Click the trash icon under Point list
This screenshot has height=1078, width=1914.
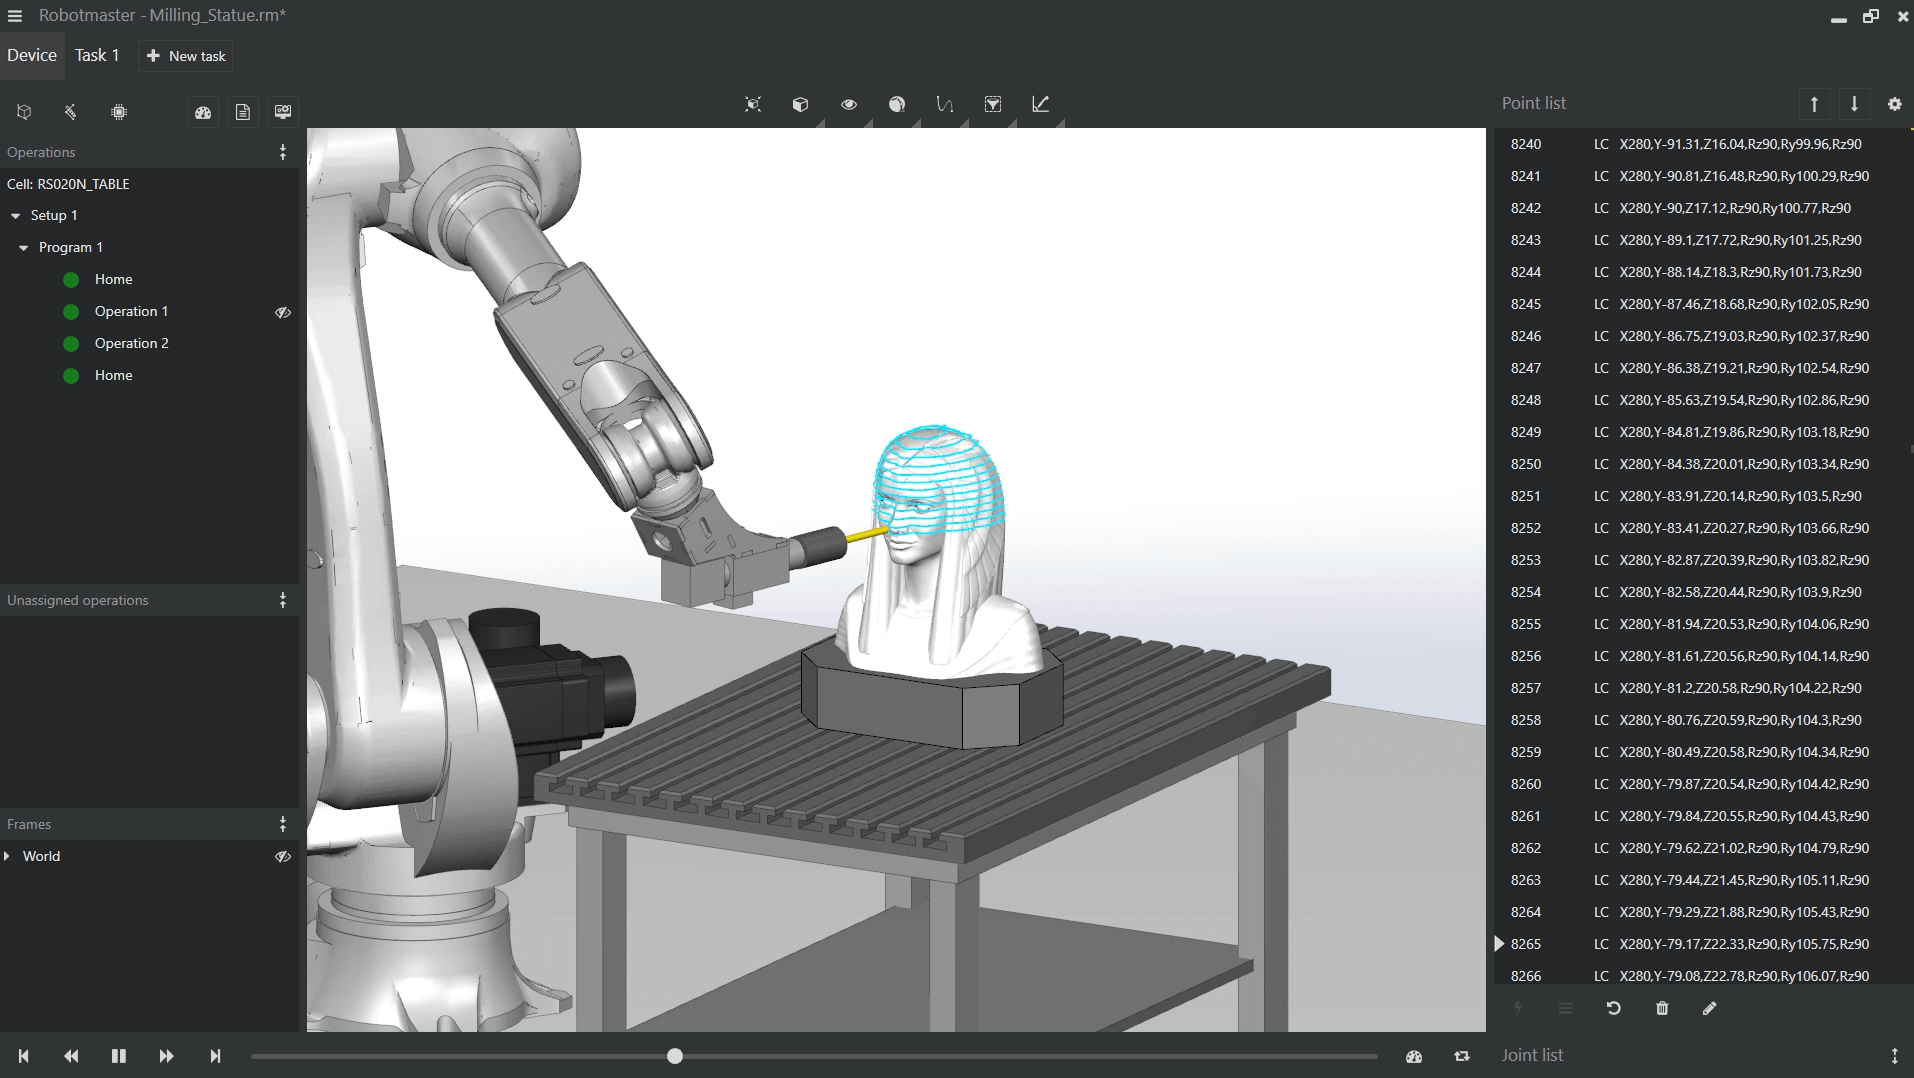[x=1662, y=1008]
